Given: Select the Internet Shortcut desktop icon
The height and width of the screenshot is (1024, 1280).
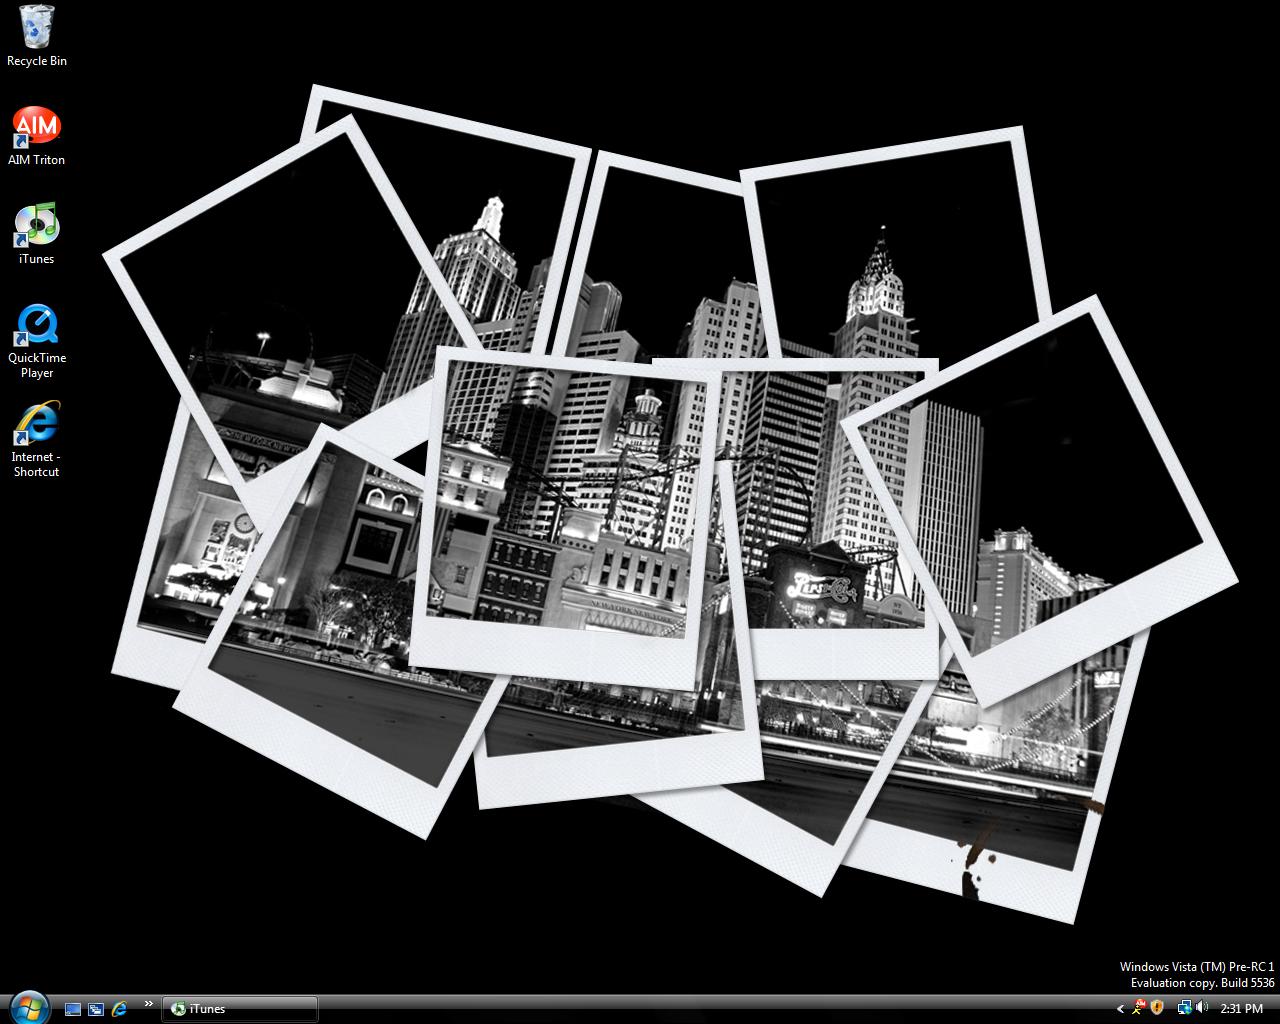Looking at the screenshot, I should point(36,424).
